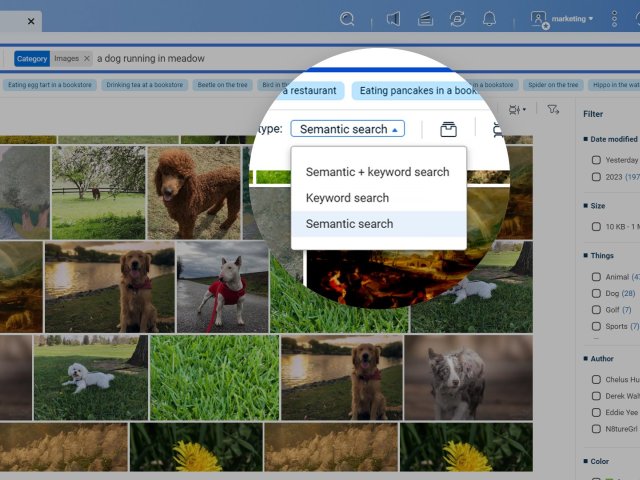Tick the Eddie Yee author checkbox
Screen dimensions: 640x480
click(x=596, y=413)
